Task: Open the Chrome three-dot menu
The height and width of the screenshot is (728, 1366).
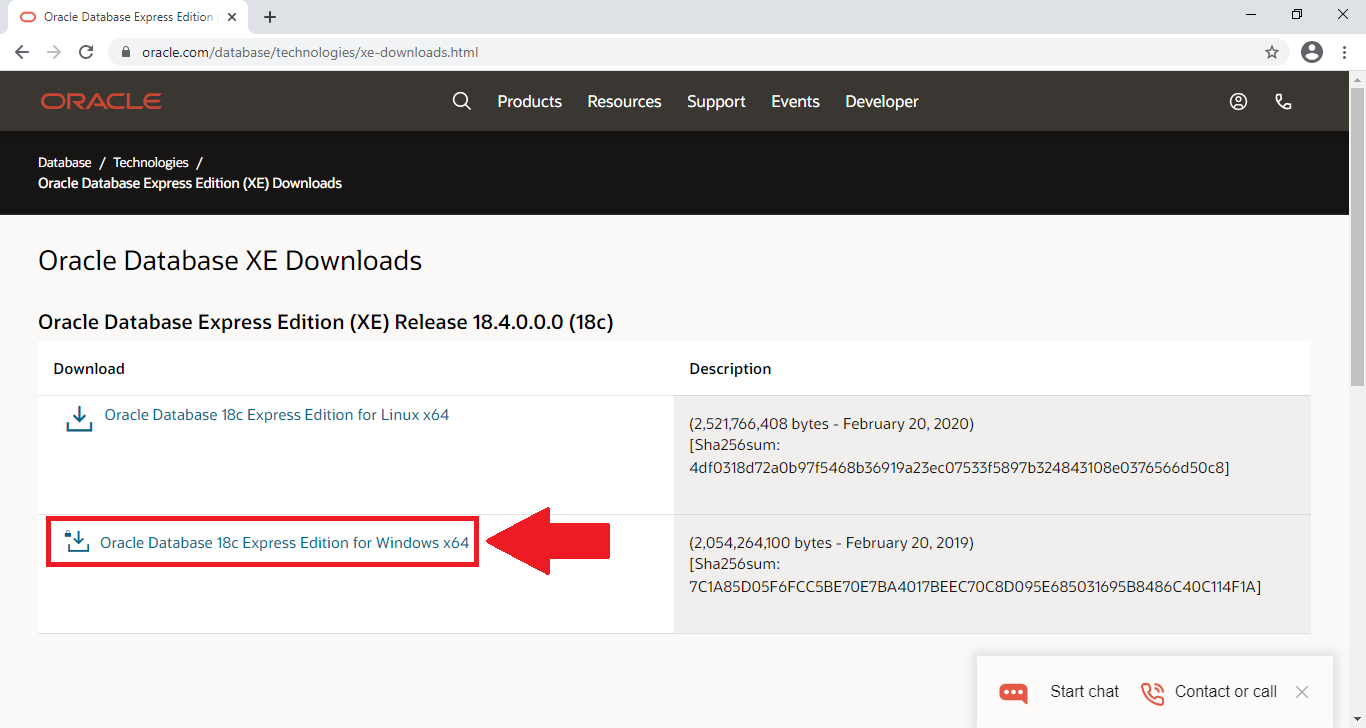Action: tap(1344, 52)
